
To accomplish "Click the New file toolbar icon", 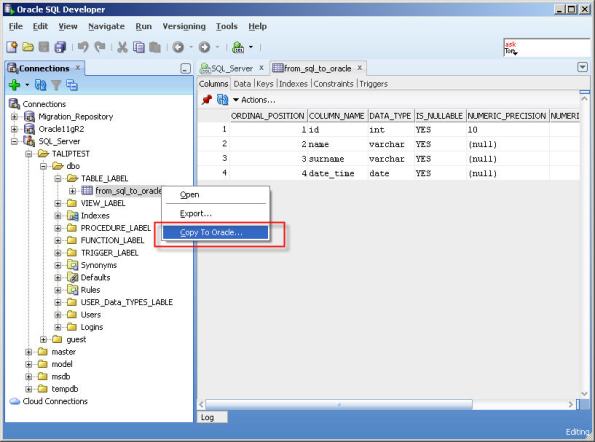I will (x=12, y=47).
